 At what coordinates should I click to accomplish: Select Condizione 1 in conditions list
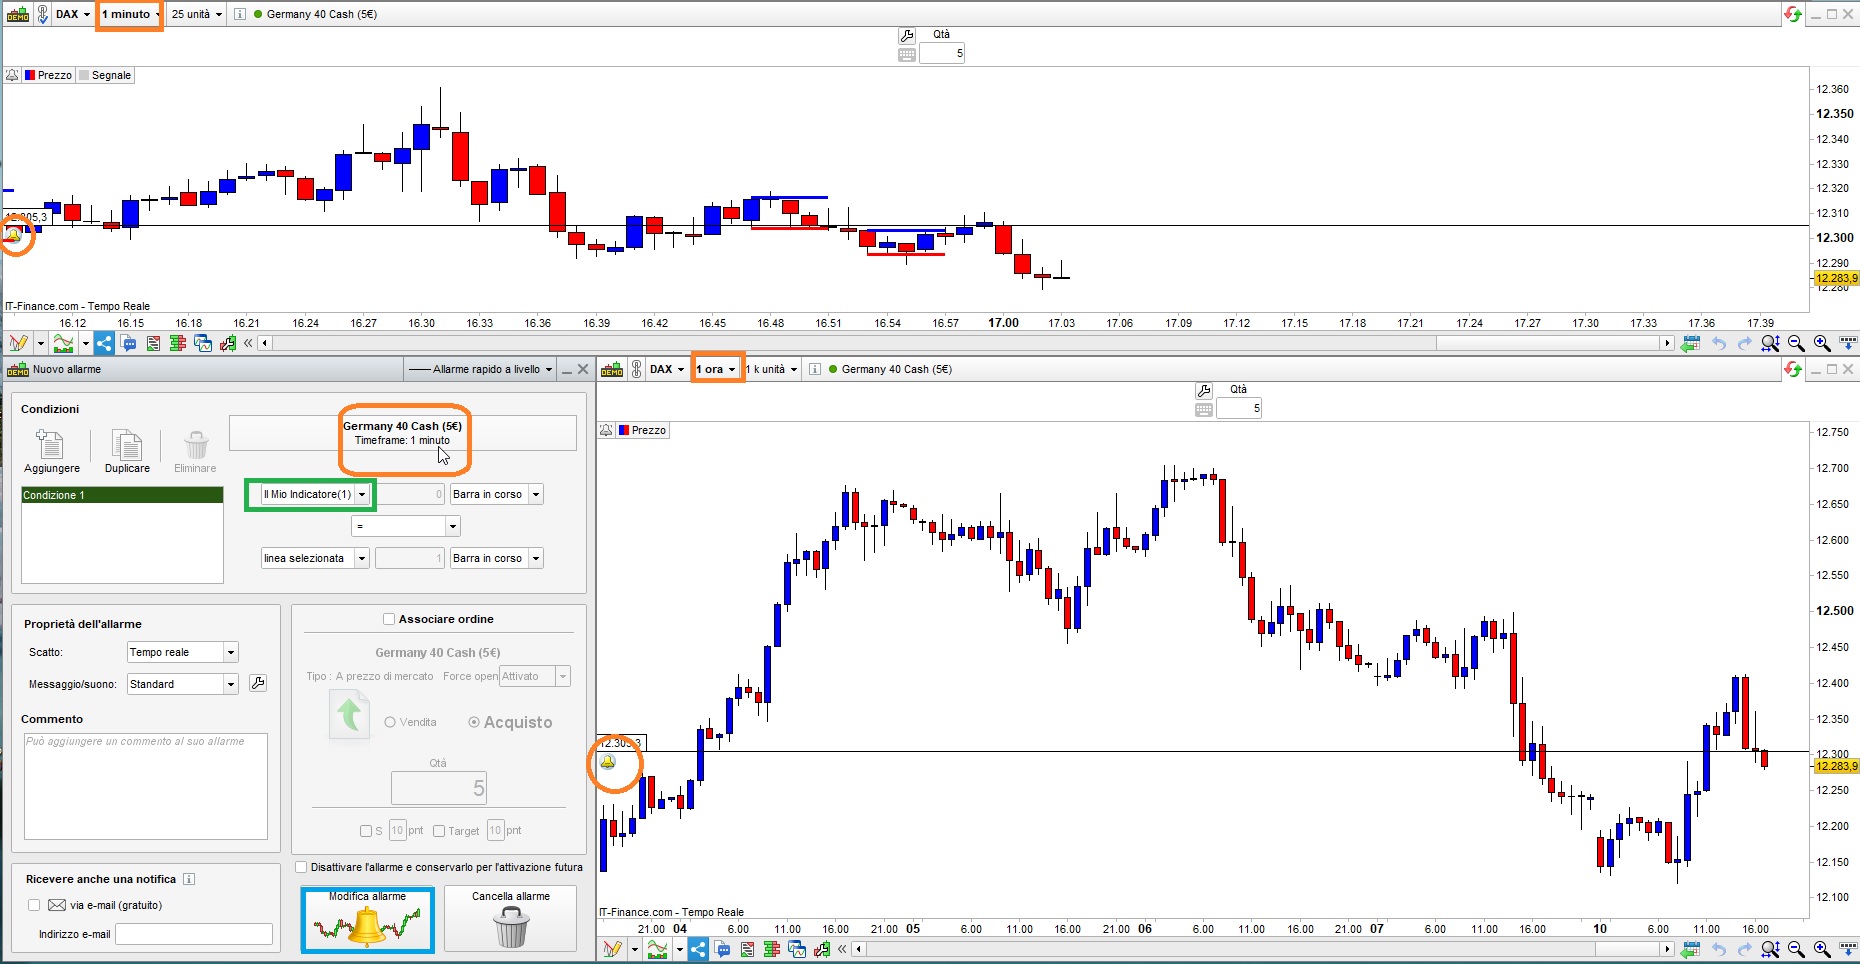tap(122, 495)
